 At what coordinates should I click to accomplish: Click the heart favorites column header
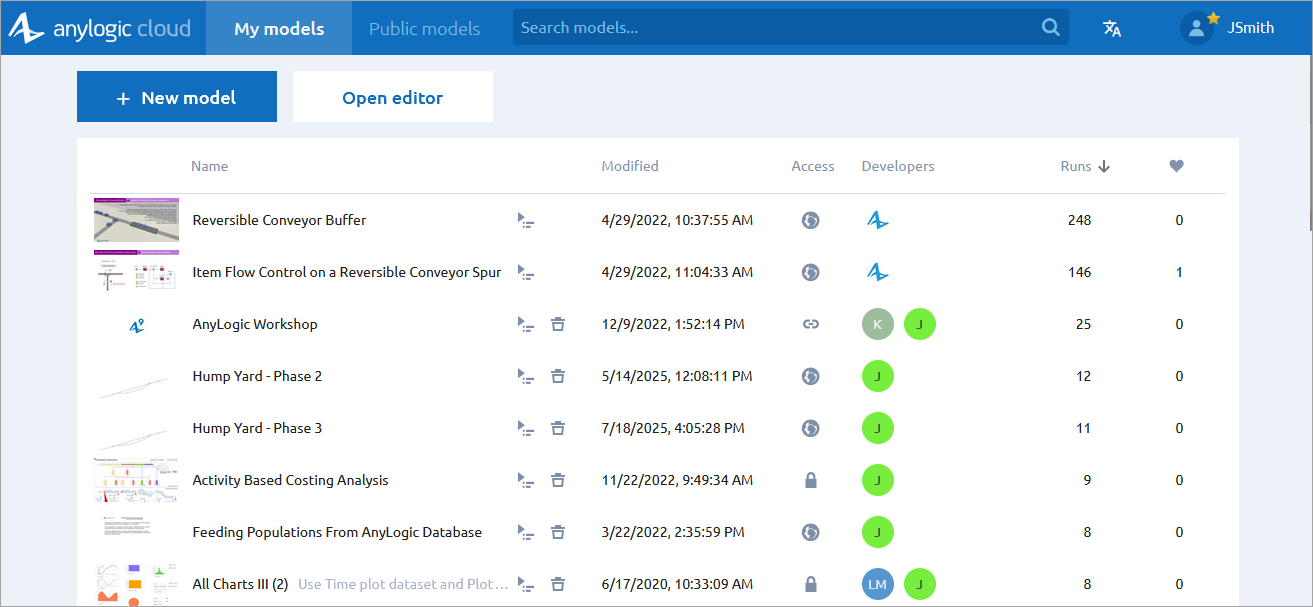click(x=1176, y=166)
